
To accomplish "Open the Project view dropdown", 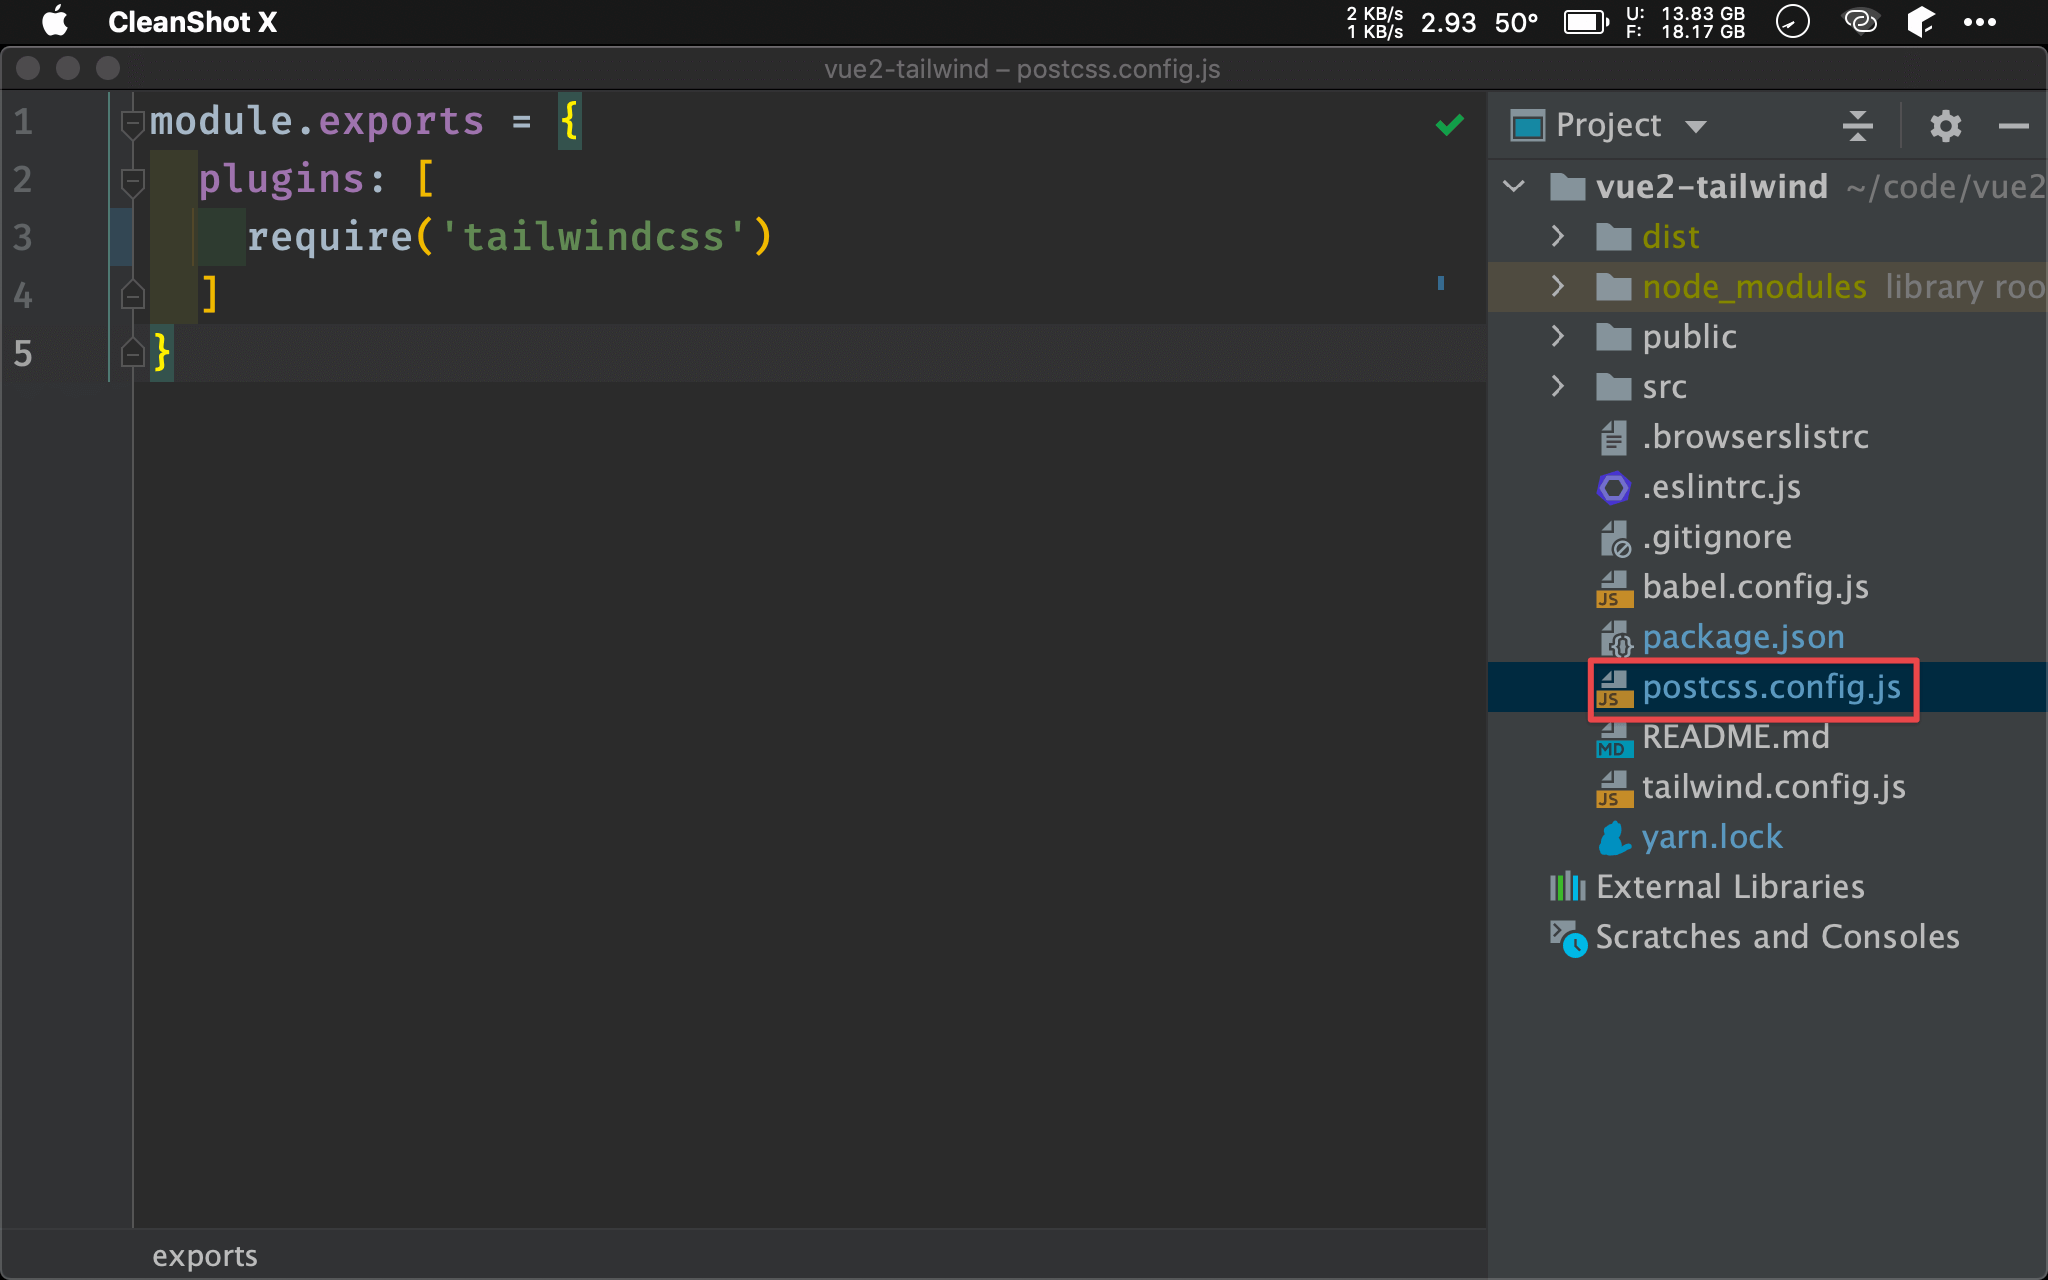I will pyautogui.click(x=1695, y=126).
